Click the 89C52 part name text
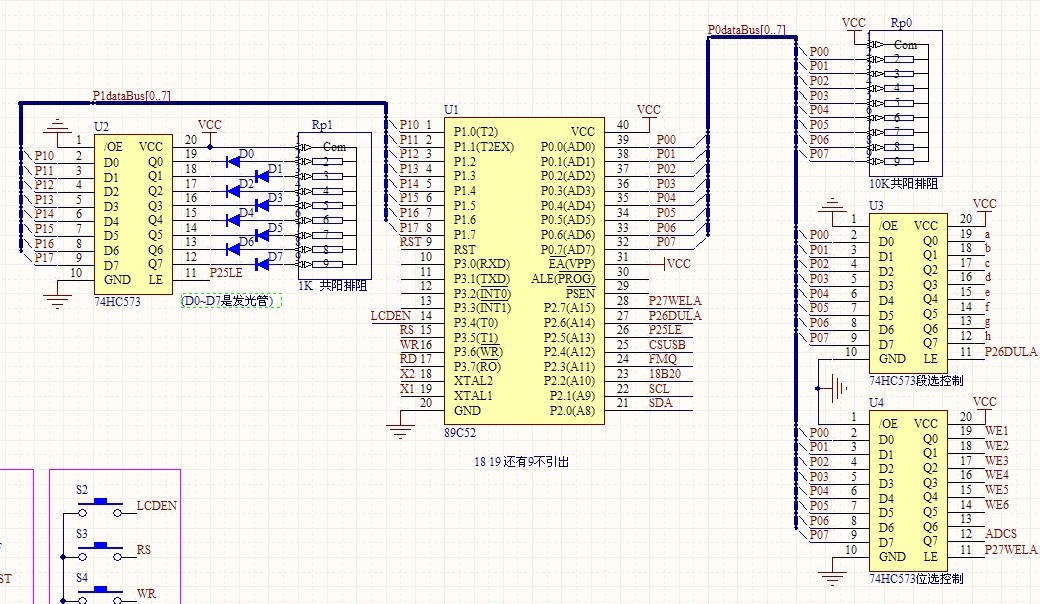 (460, 432)
